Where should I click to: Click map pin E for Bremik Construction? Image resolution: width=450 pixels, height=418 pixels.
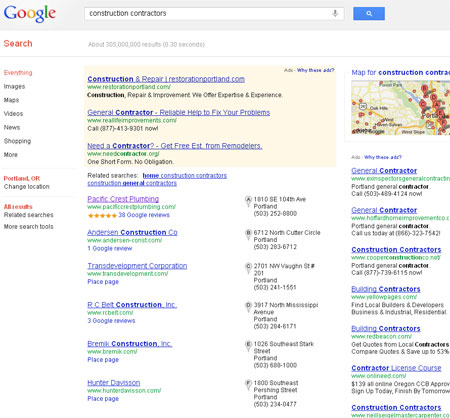coord(248,346)
